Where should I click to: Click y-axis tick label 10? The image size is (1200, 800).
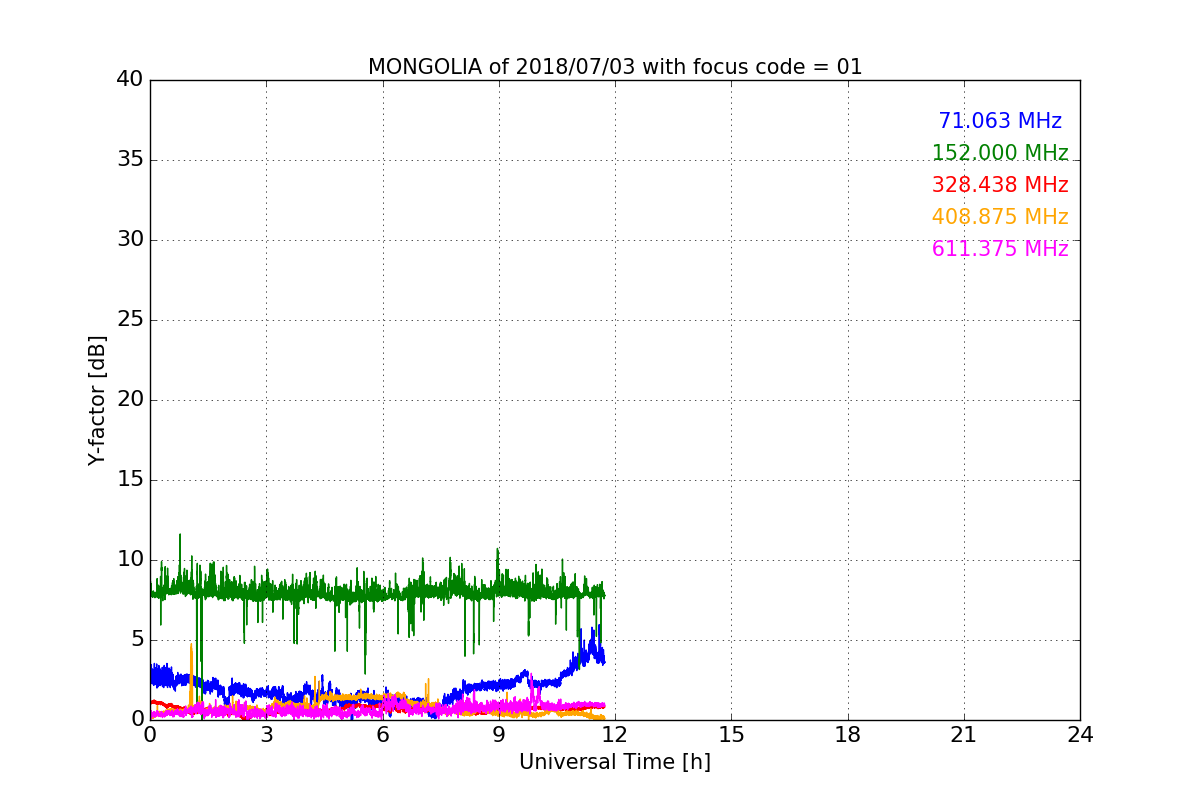tap(130, 560)
